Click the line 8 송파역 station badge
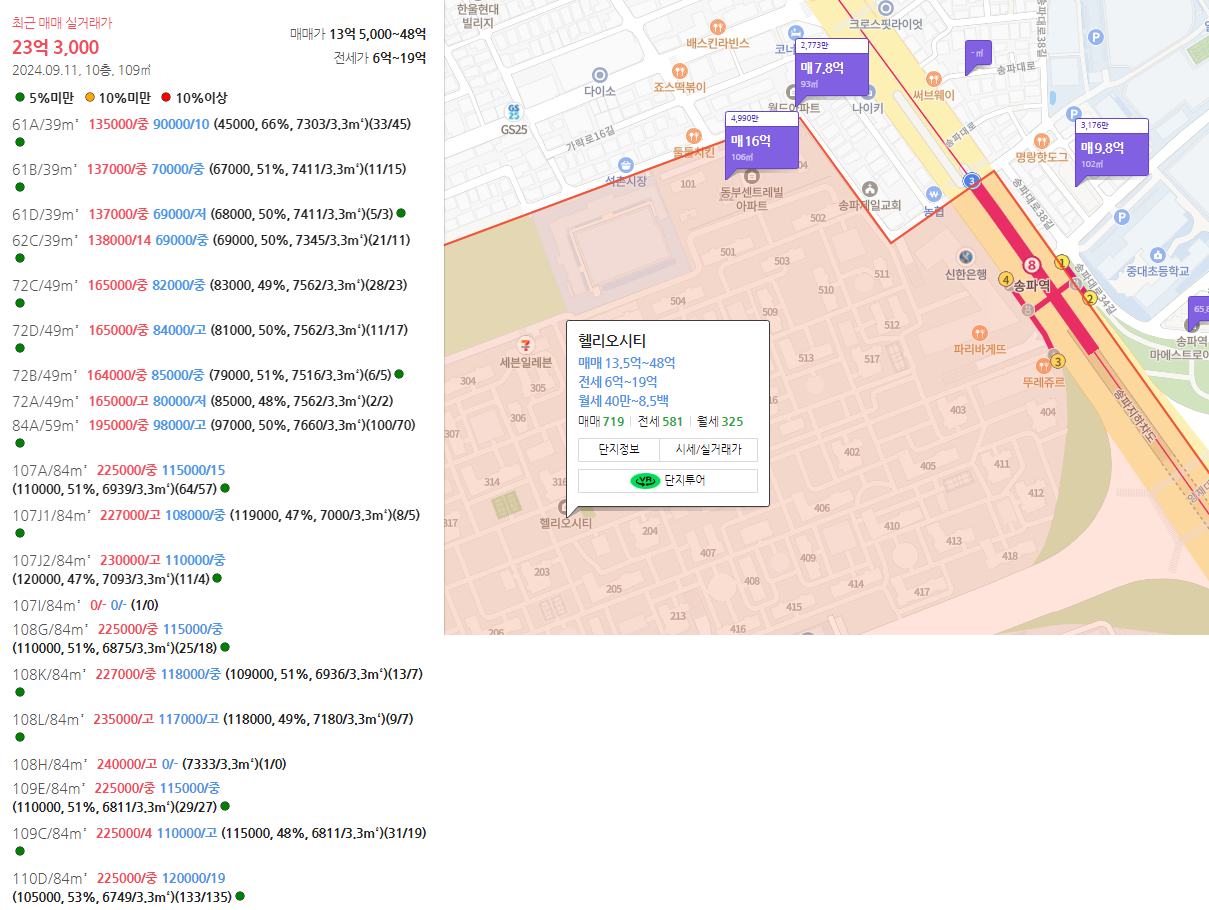This screenshot has height=910, width=1209. 1033,265
